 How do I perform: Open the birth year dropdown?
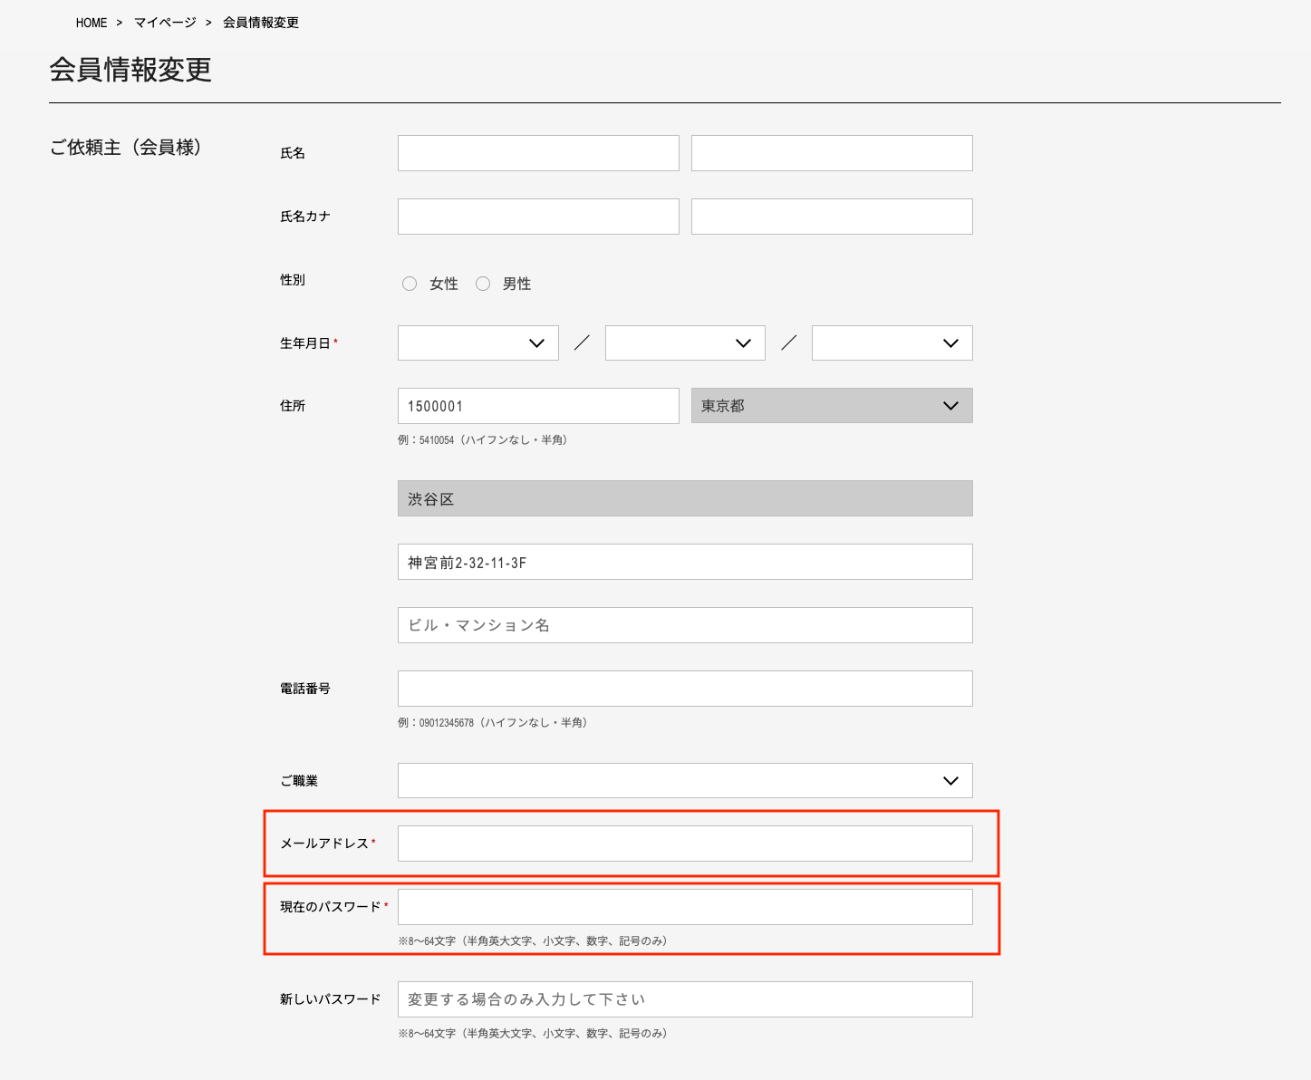point(478,343)
